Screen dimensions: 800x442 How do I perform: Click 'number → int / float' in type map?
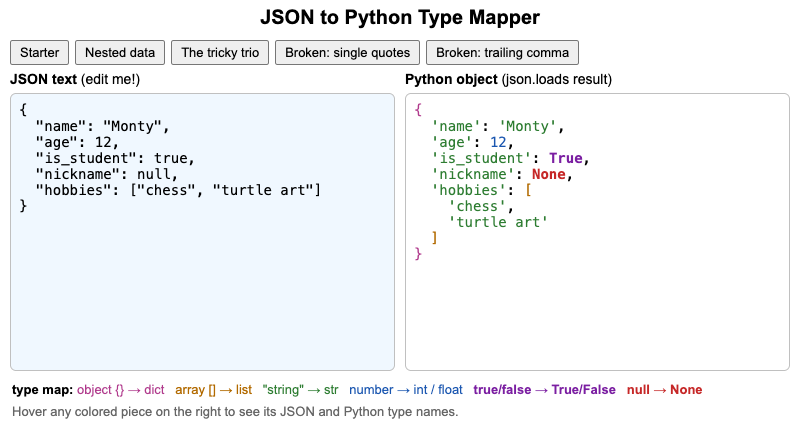tap(406, 390)
